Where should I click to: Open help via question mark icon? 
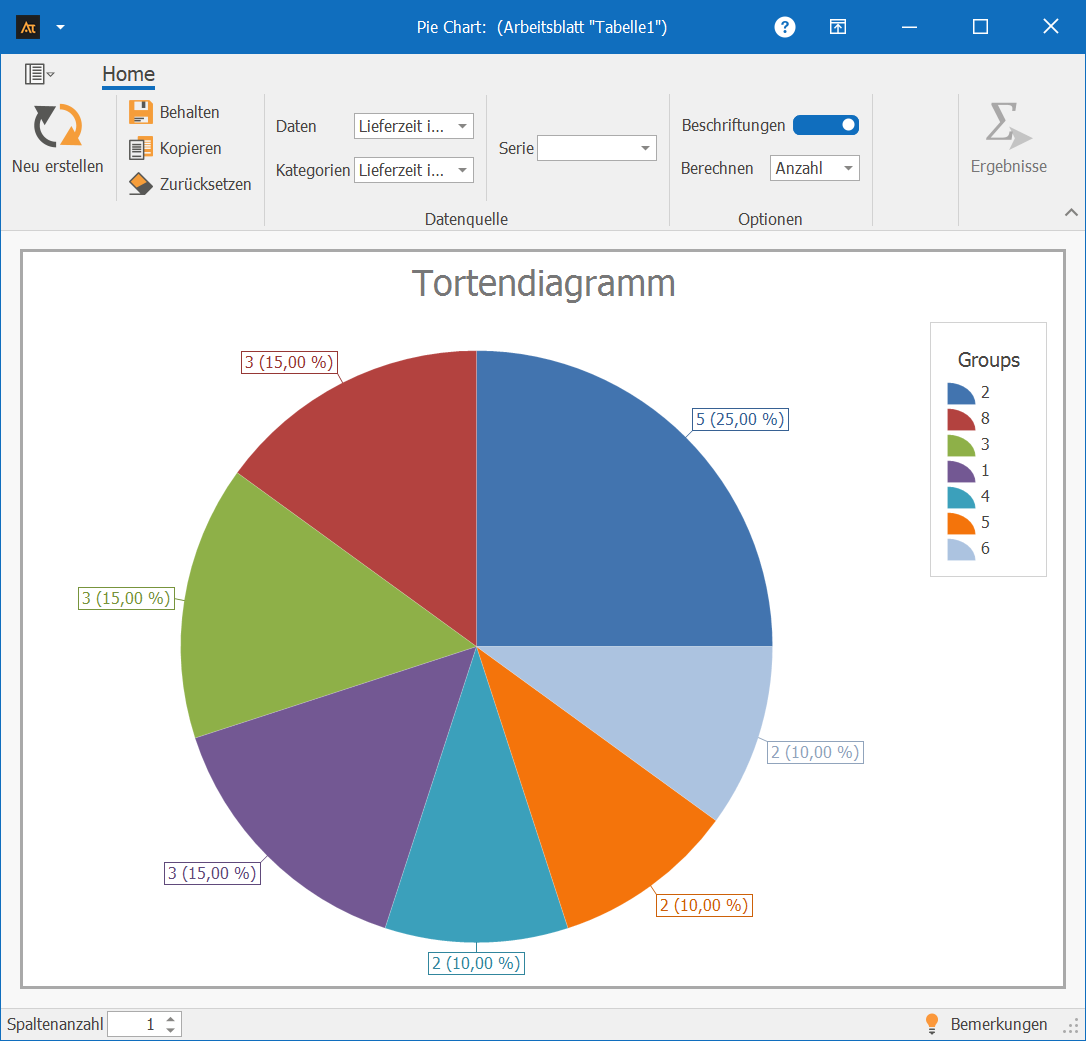click(x=785, y=27)
